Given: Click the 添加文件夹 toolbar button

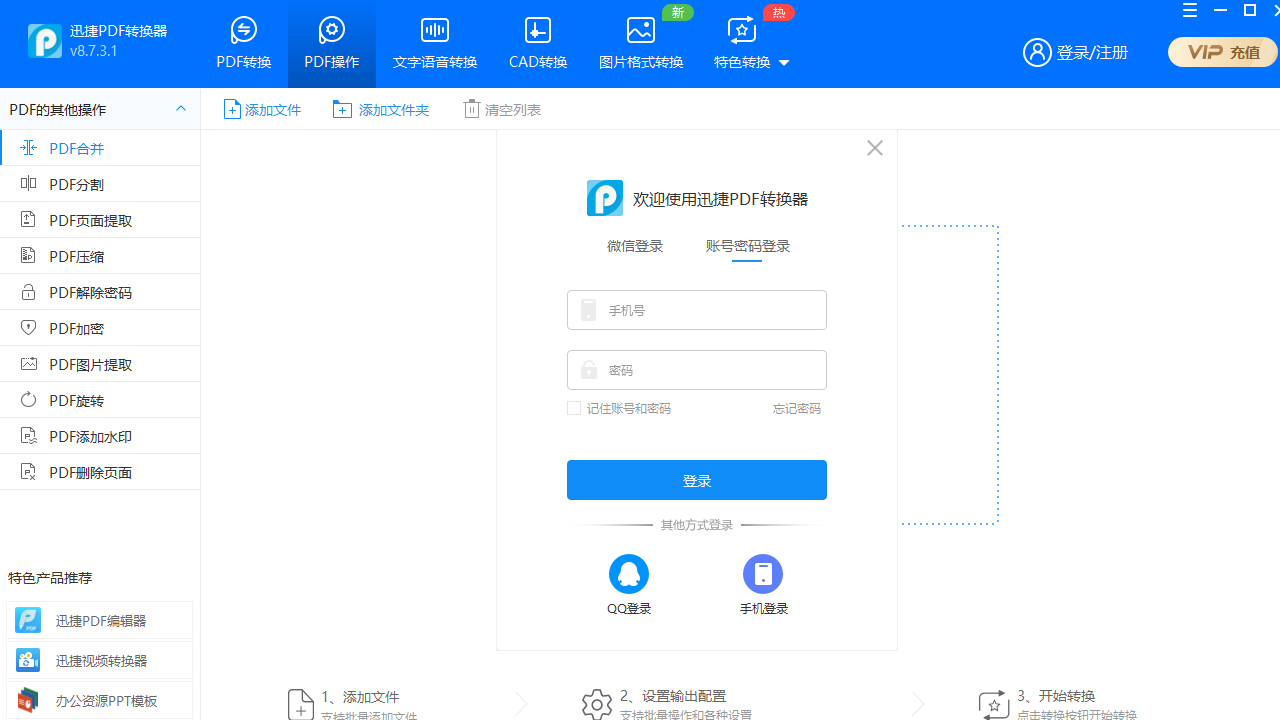Looking at the screenshot, I should tap(381, 109).
